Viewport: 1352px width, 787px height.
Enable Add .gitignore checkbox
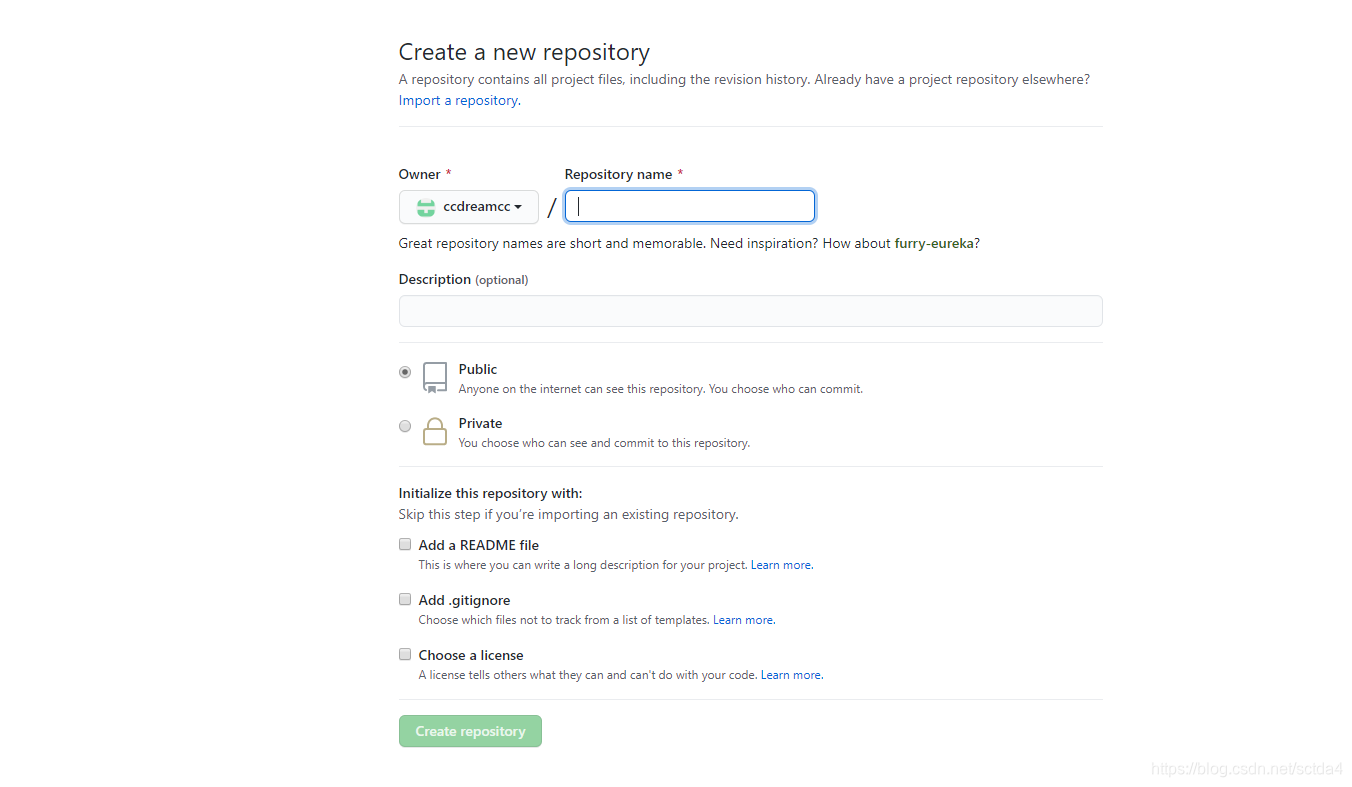[x=405, y=599]
